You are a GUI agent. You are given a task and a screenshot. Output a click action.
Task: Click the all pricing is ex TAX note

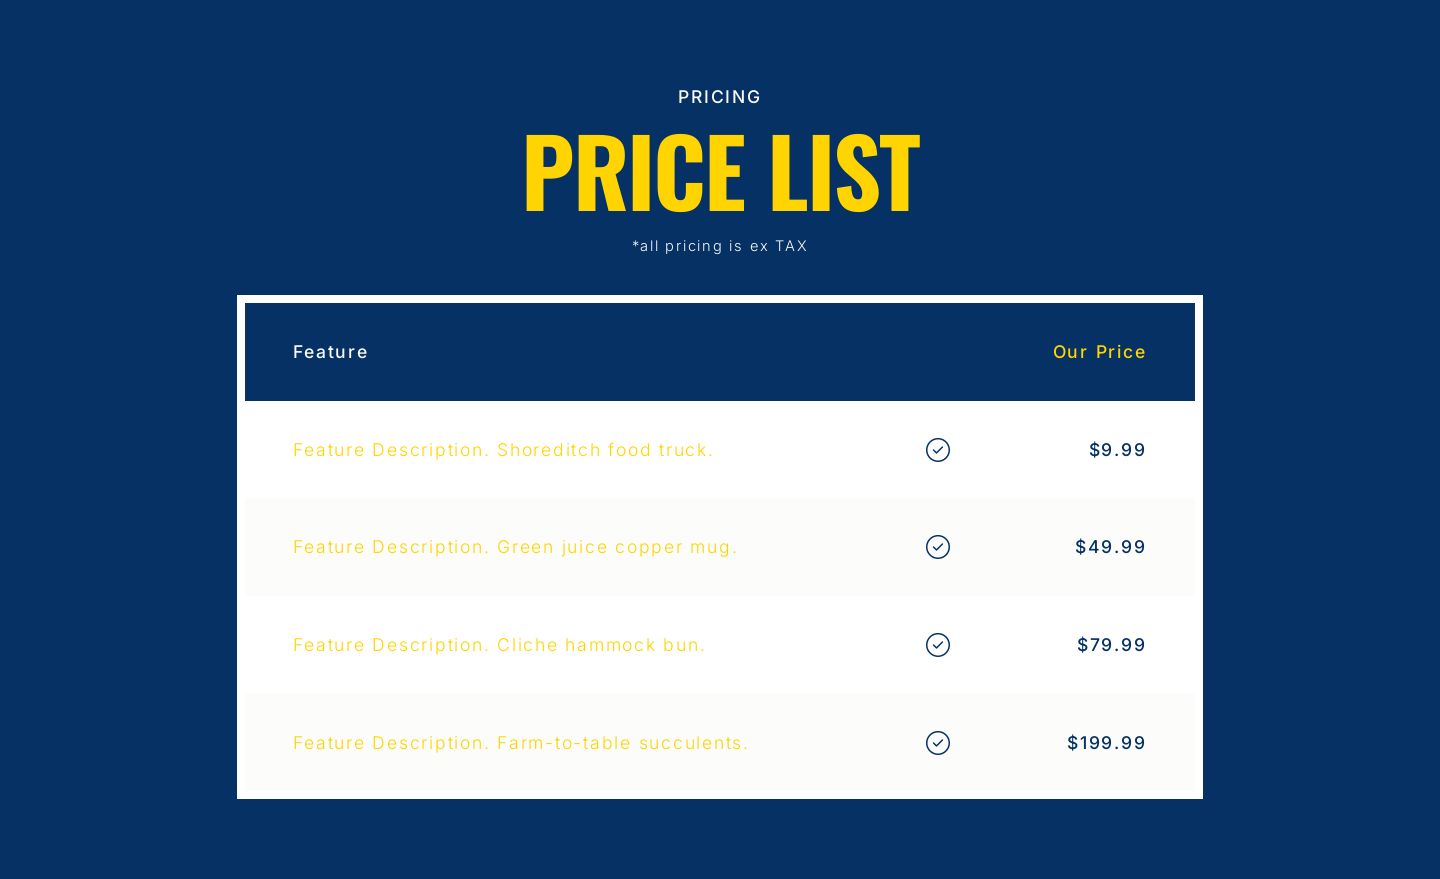[720, 246]
